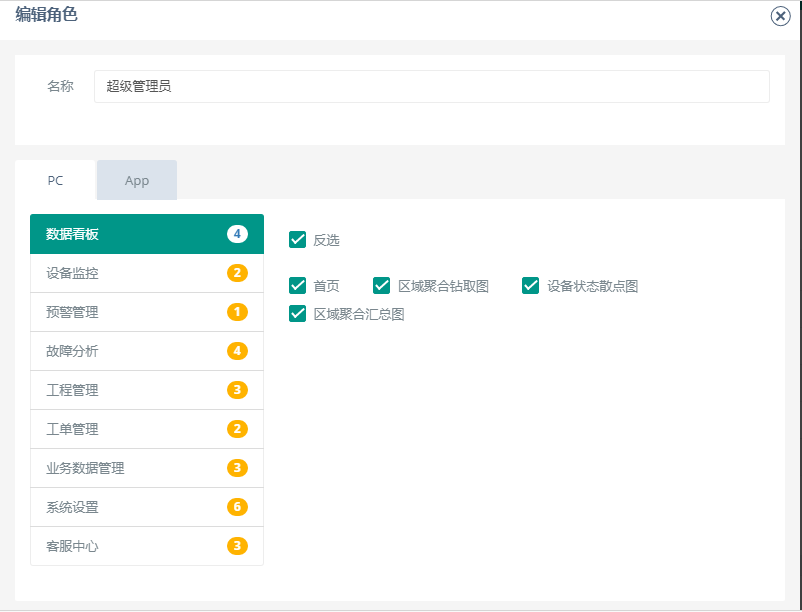Viewport: 802px width, 612px height.
Task: Uncheck the 首页 checkbox
Action: click(297, 285)
